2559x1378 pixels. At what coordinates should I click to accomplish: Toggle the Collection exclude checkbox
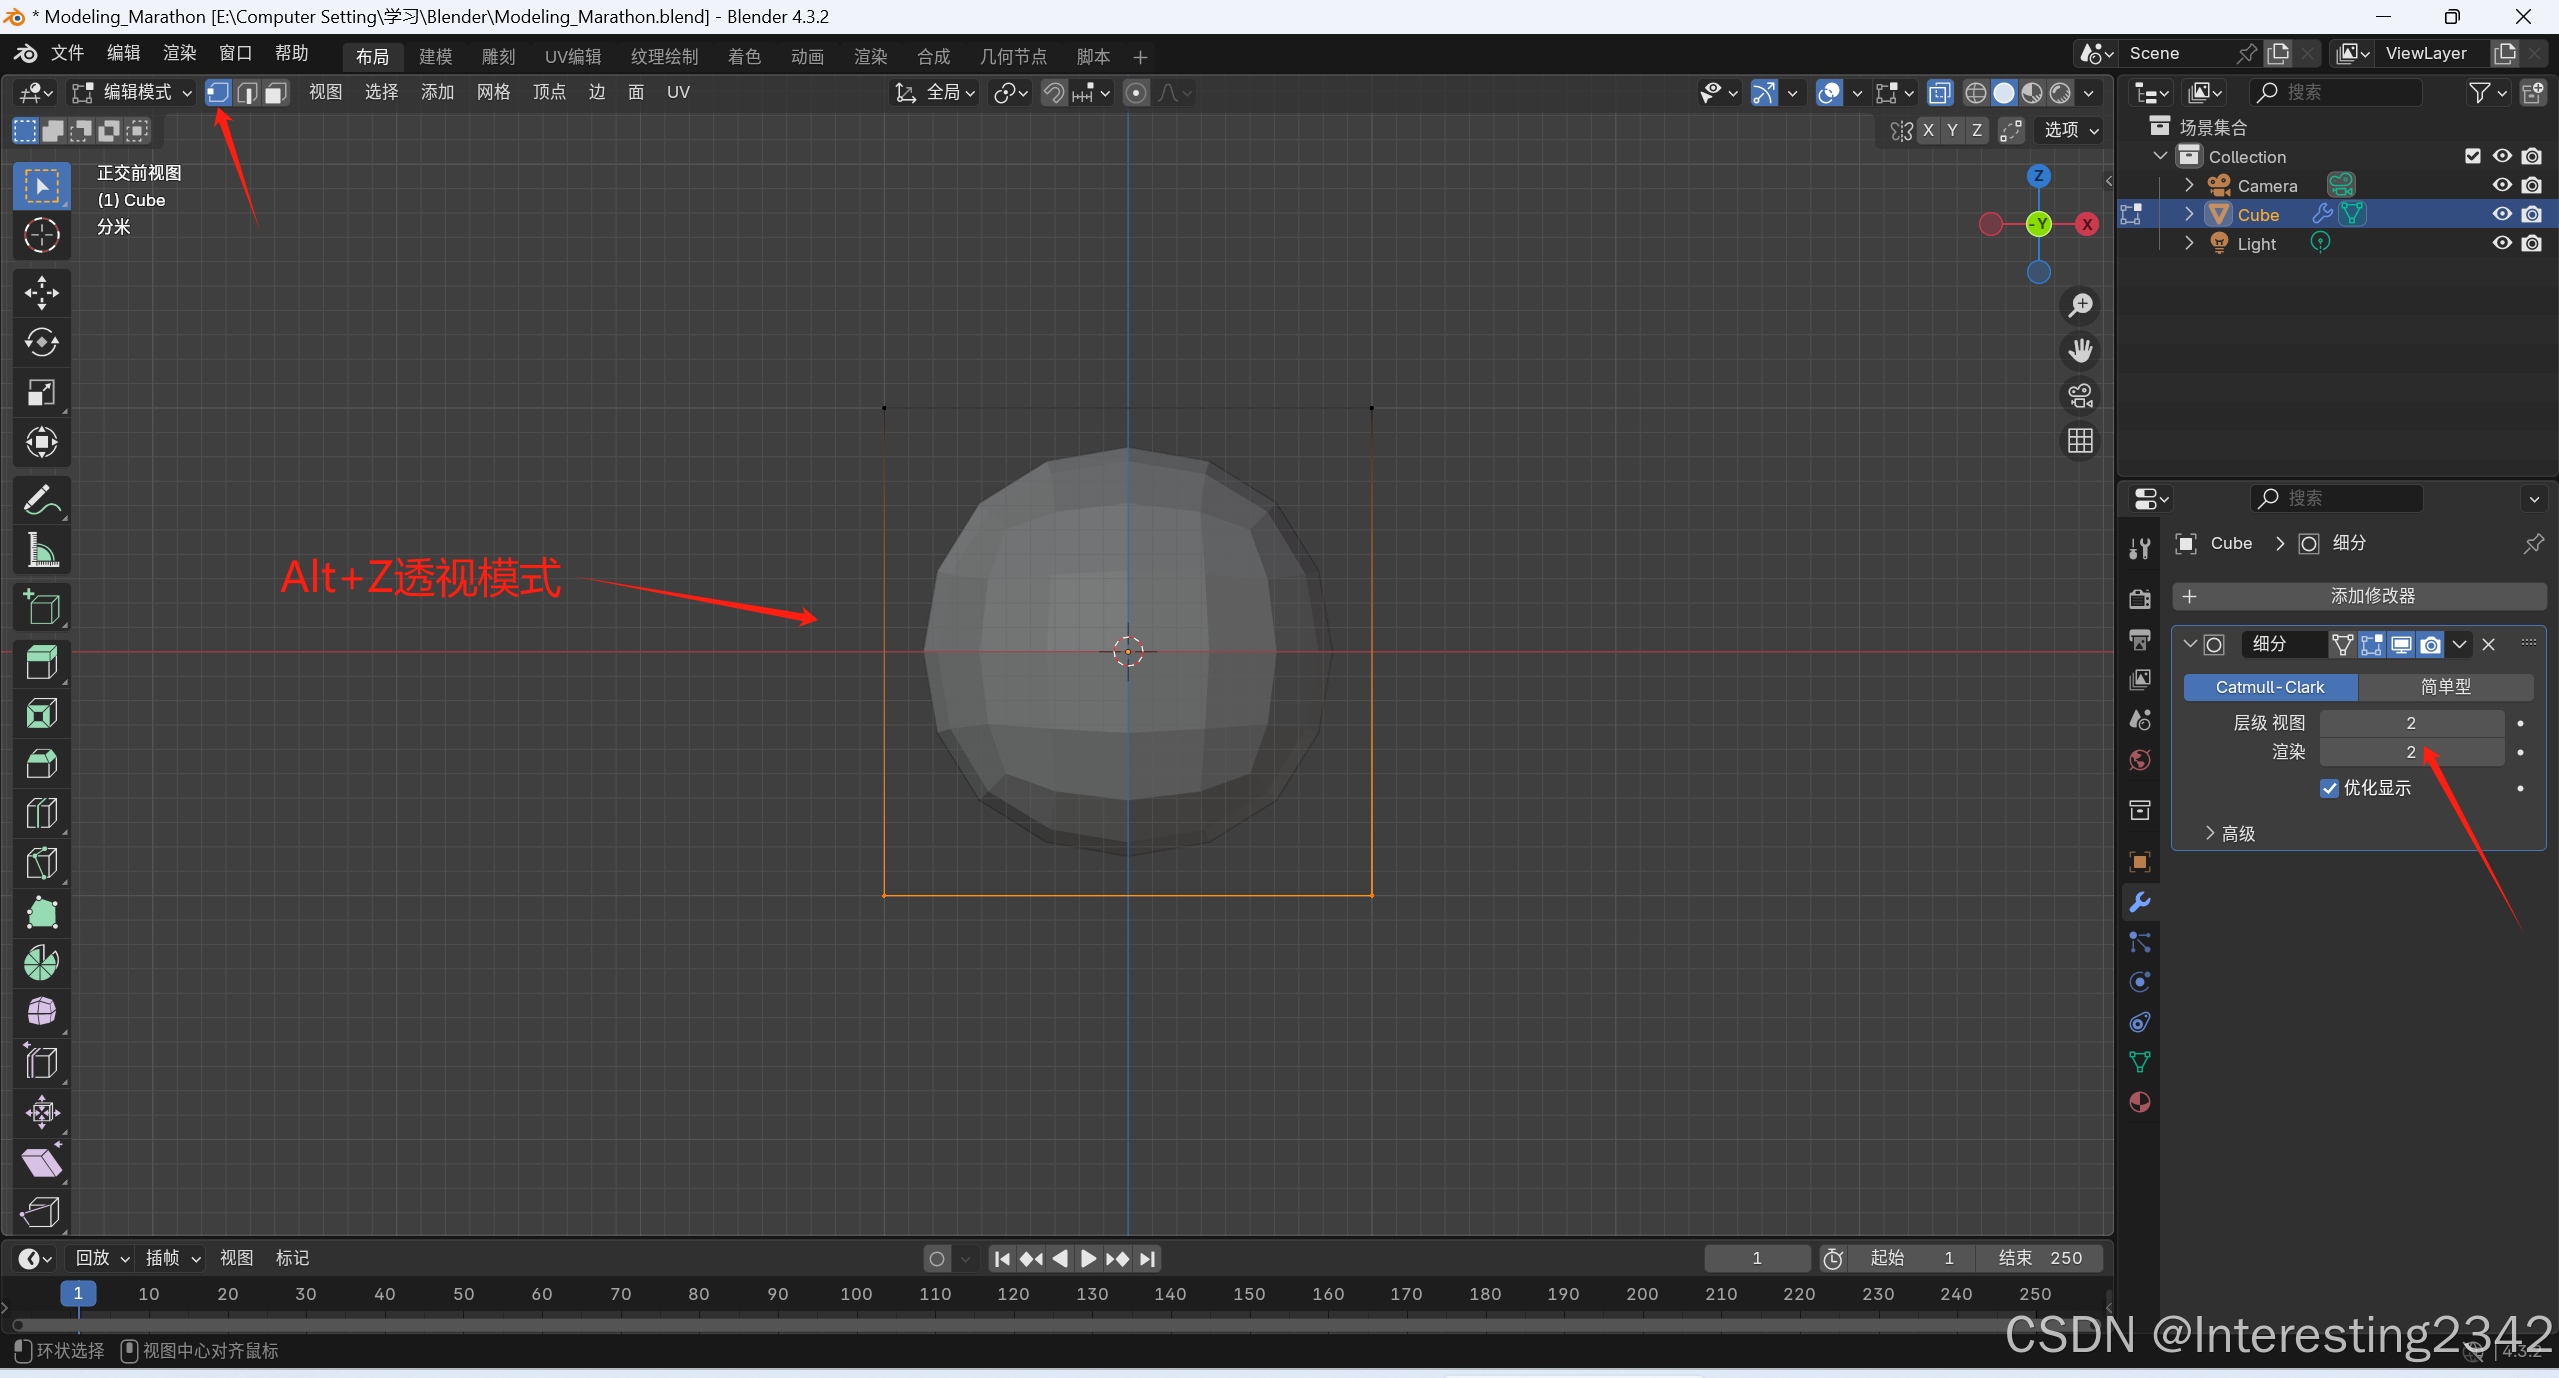(x=2472, y=156)
